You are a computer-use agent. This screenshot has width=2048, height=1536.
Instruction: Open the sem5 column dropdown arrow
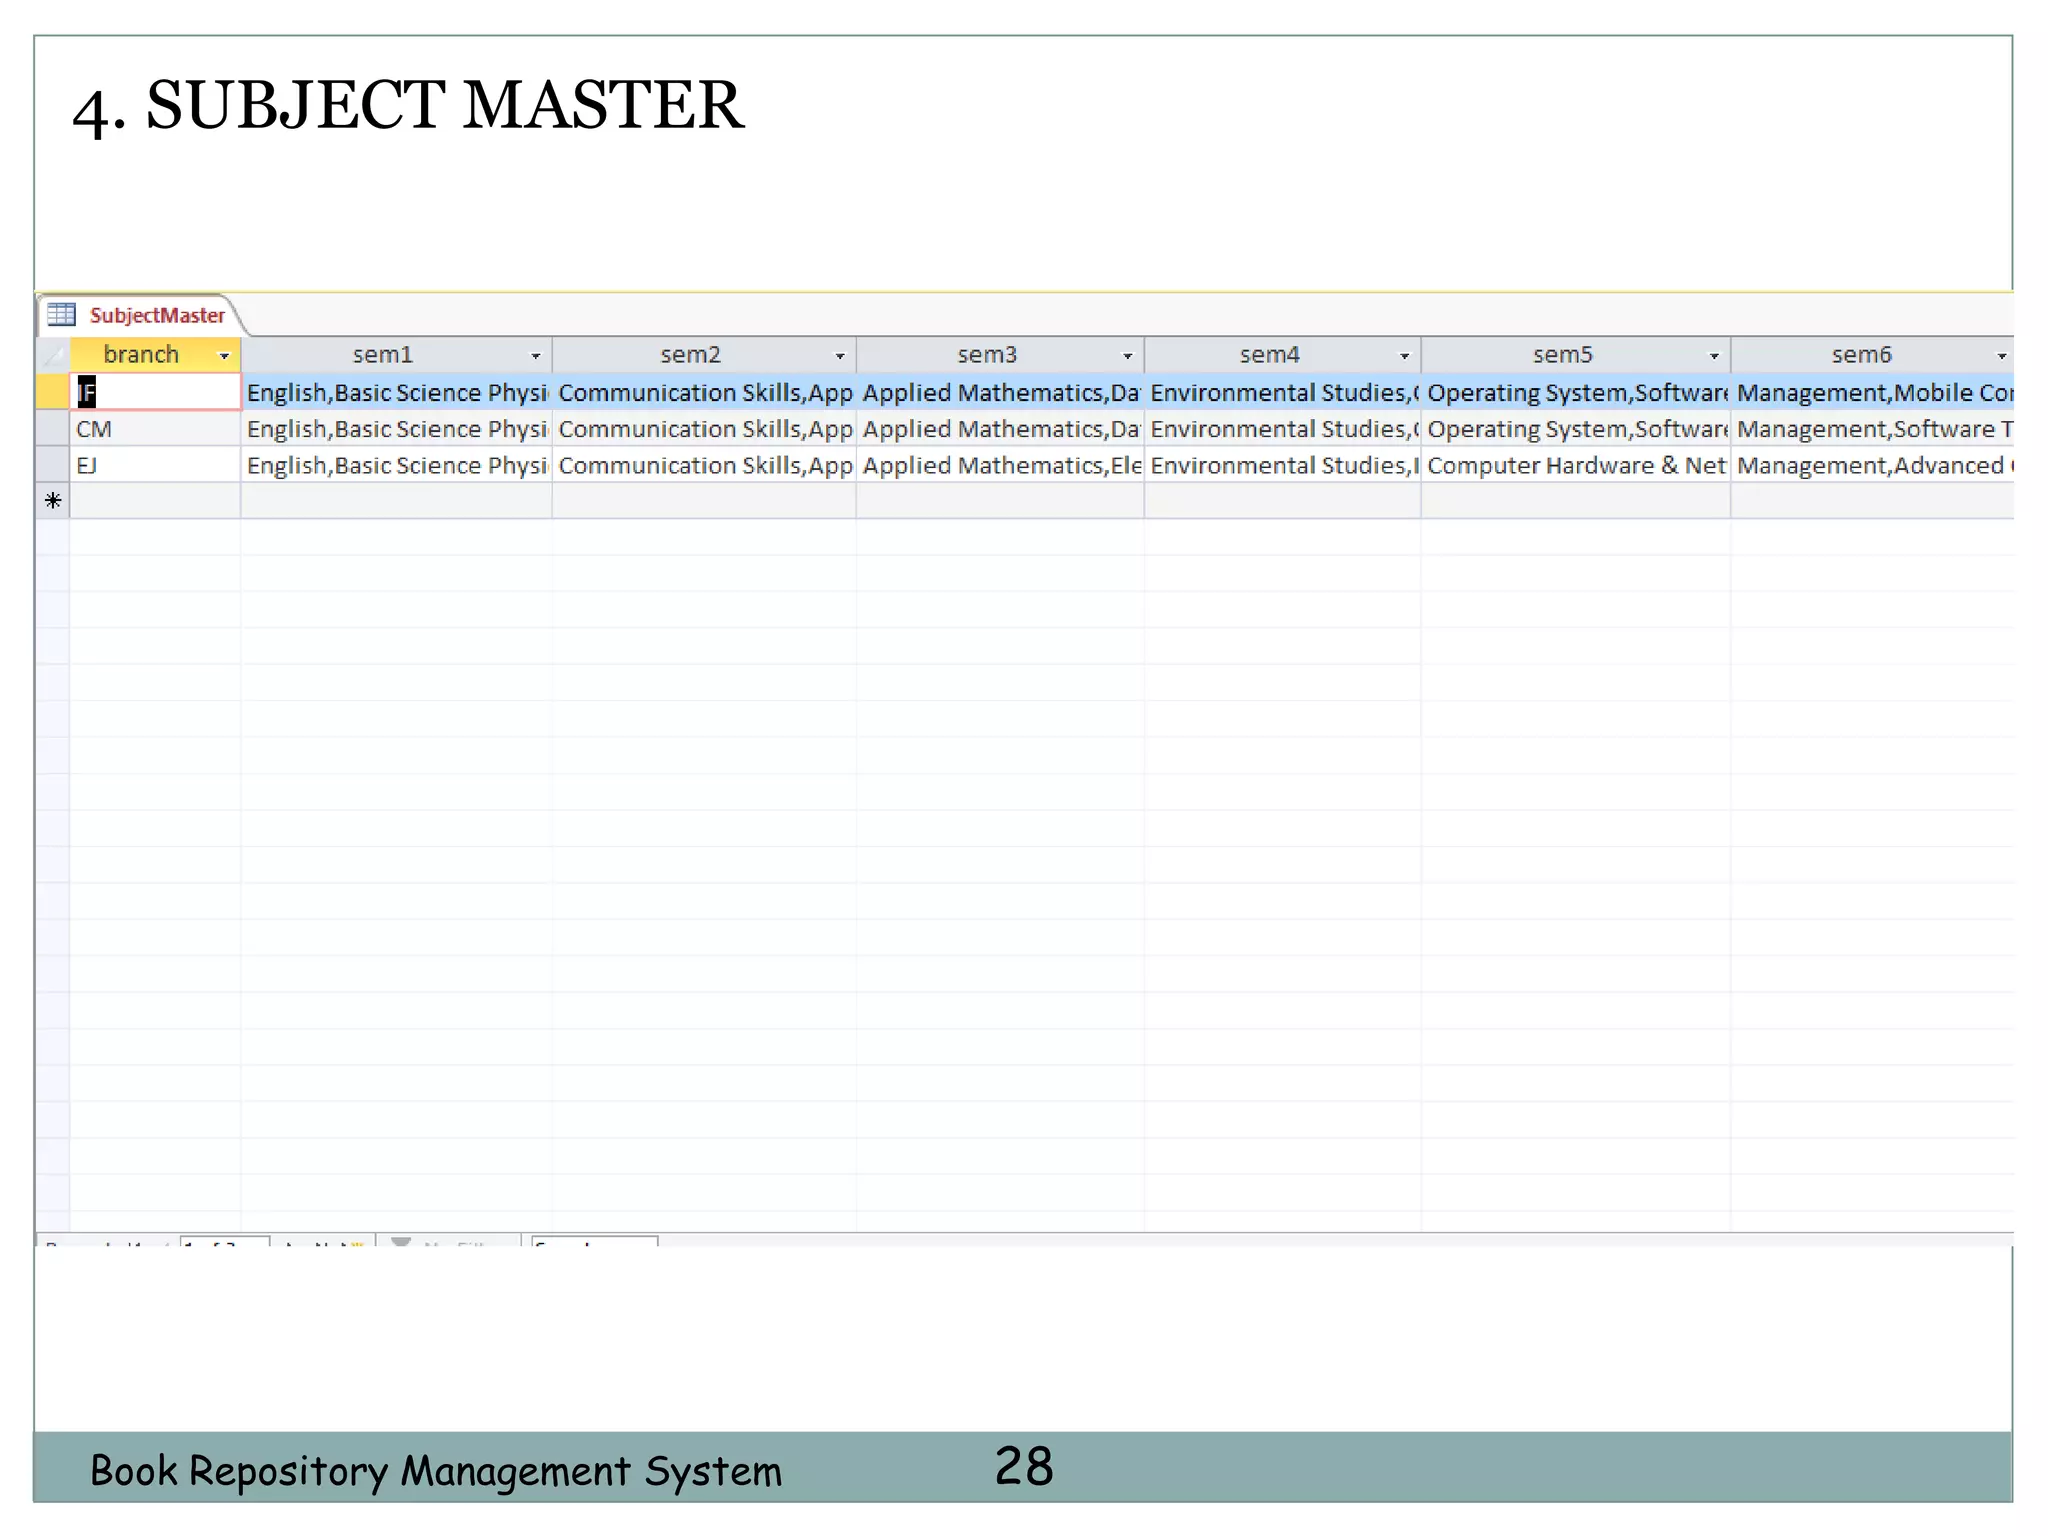click(x=1714, y=356)
